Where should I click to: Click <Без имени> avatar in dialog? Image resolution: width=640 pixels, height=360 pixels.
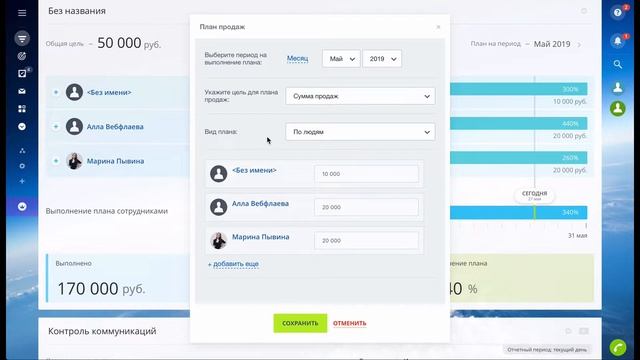click(x=218, y=173)
